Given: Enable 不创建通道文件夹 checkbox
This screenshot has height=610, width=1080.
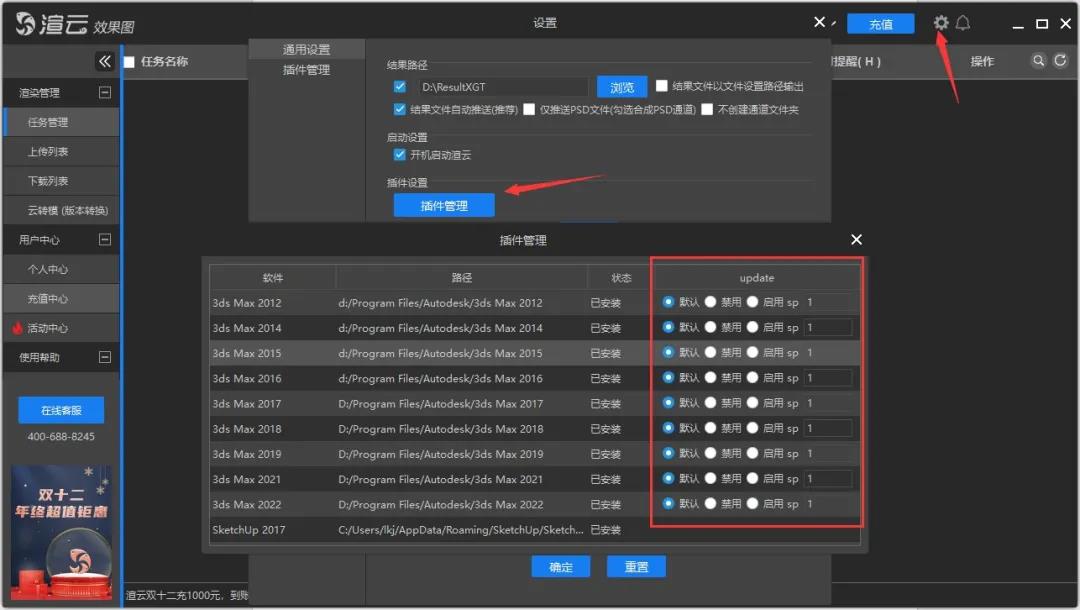Looking at the screenshot, I should (707, 110).
